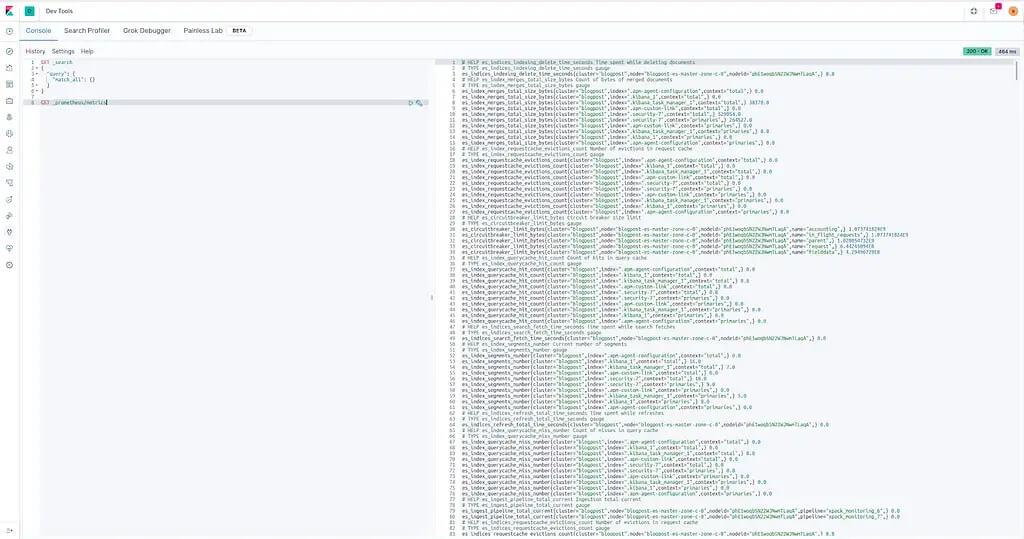This screenshot has width=1024, height=539.
Task: Switch to the Search Profiler tab
Action: [x=87, y=31]
